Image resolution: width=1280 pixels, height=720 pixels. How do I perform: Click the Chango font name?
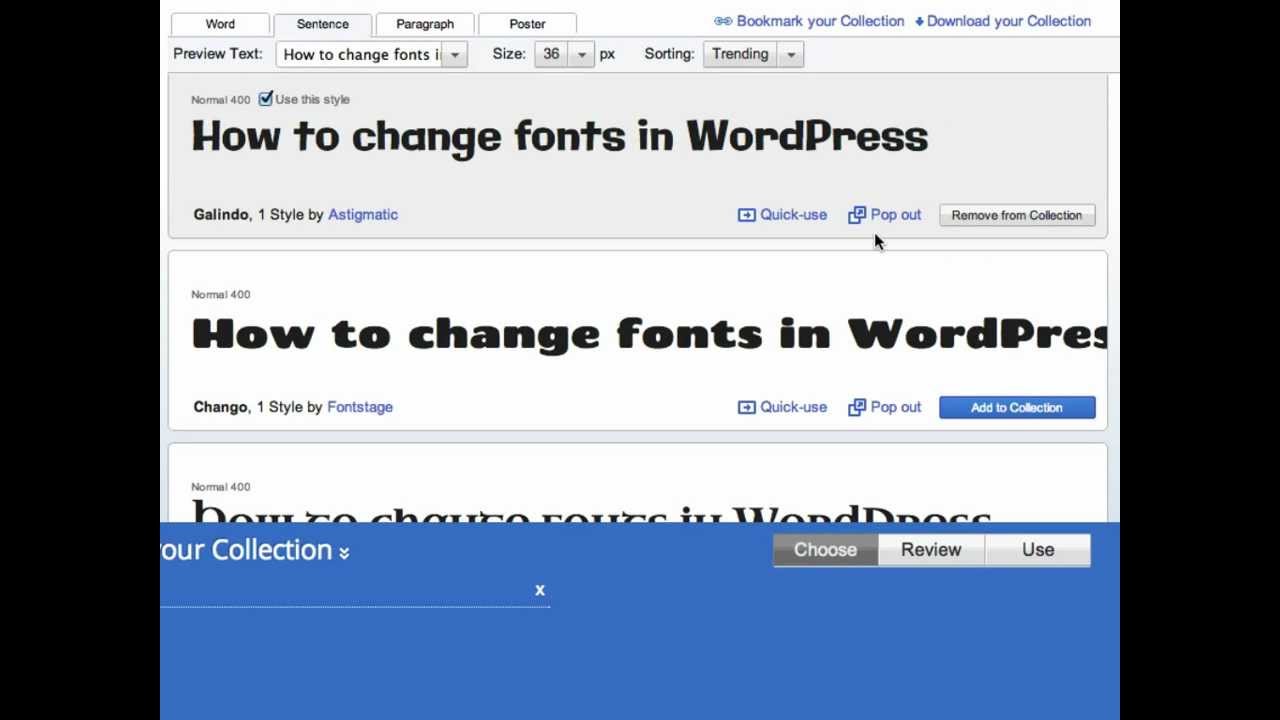click(220, 407)
